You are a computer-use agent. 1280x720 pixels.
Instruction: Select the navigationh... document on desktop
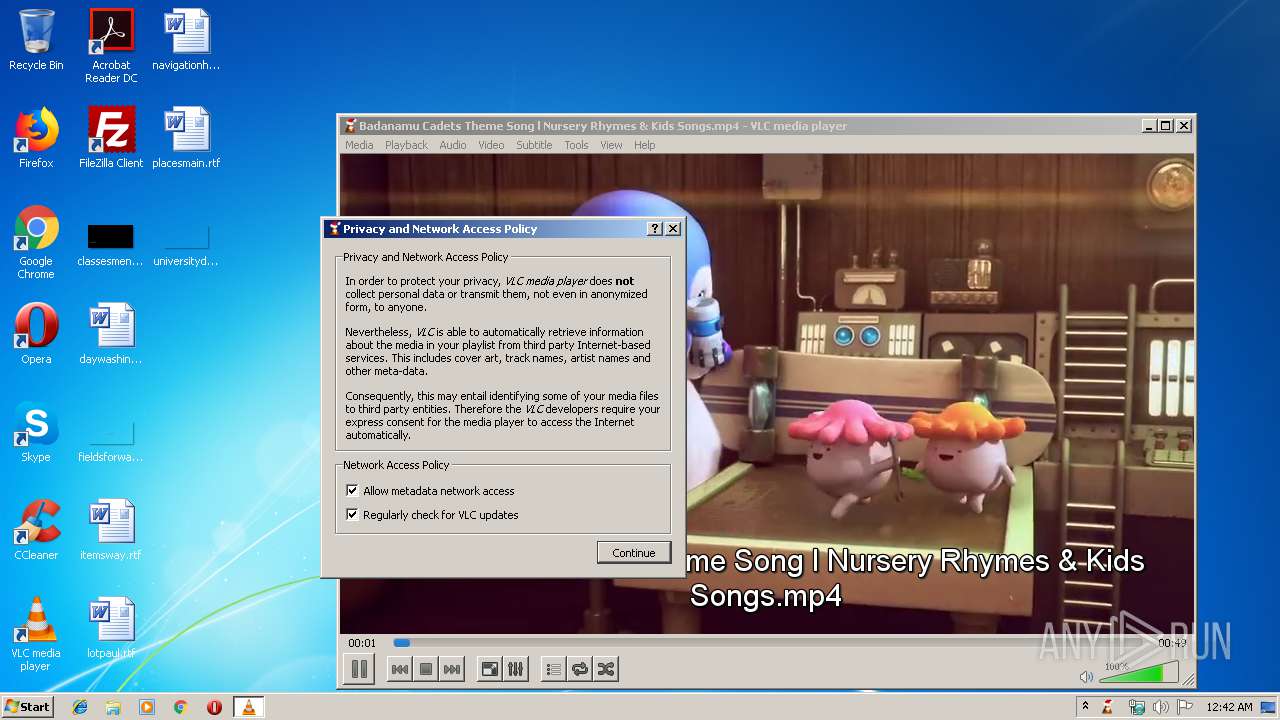(186, 40)
